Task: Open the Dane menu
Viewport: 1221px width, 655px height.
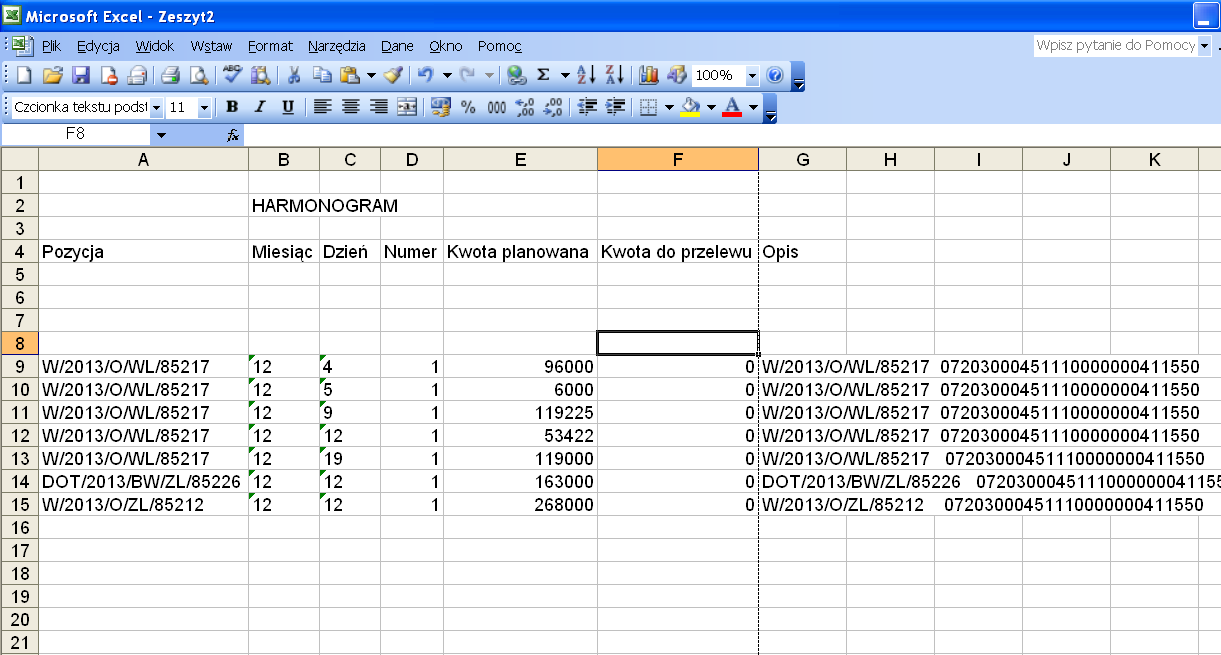Action: click(x=397, y=46)
